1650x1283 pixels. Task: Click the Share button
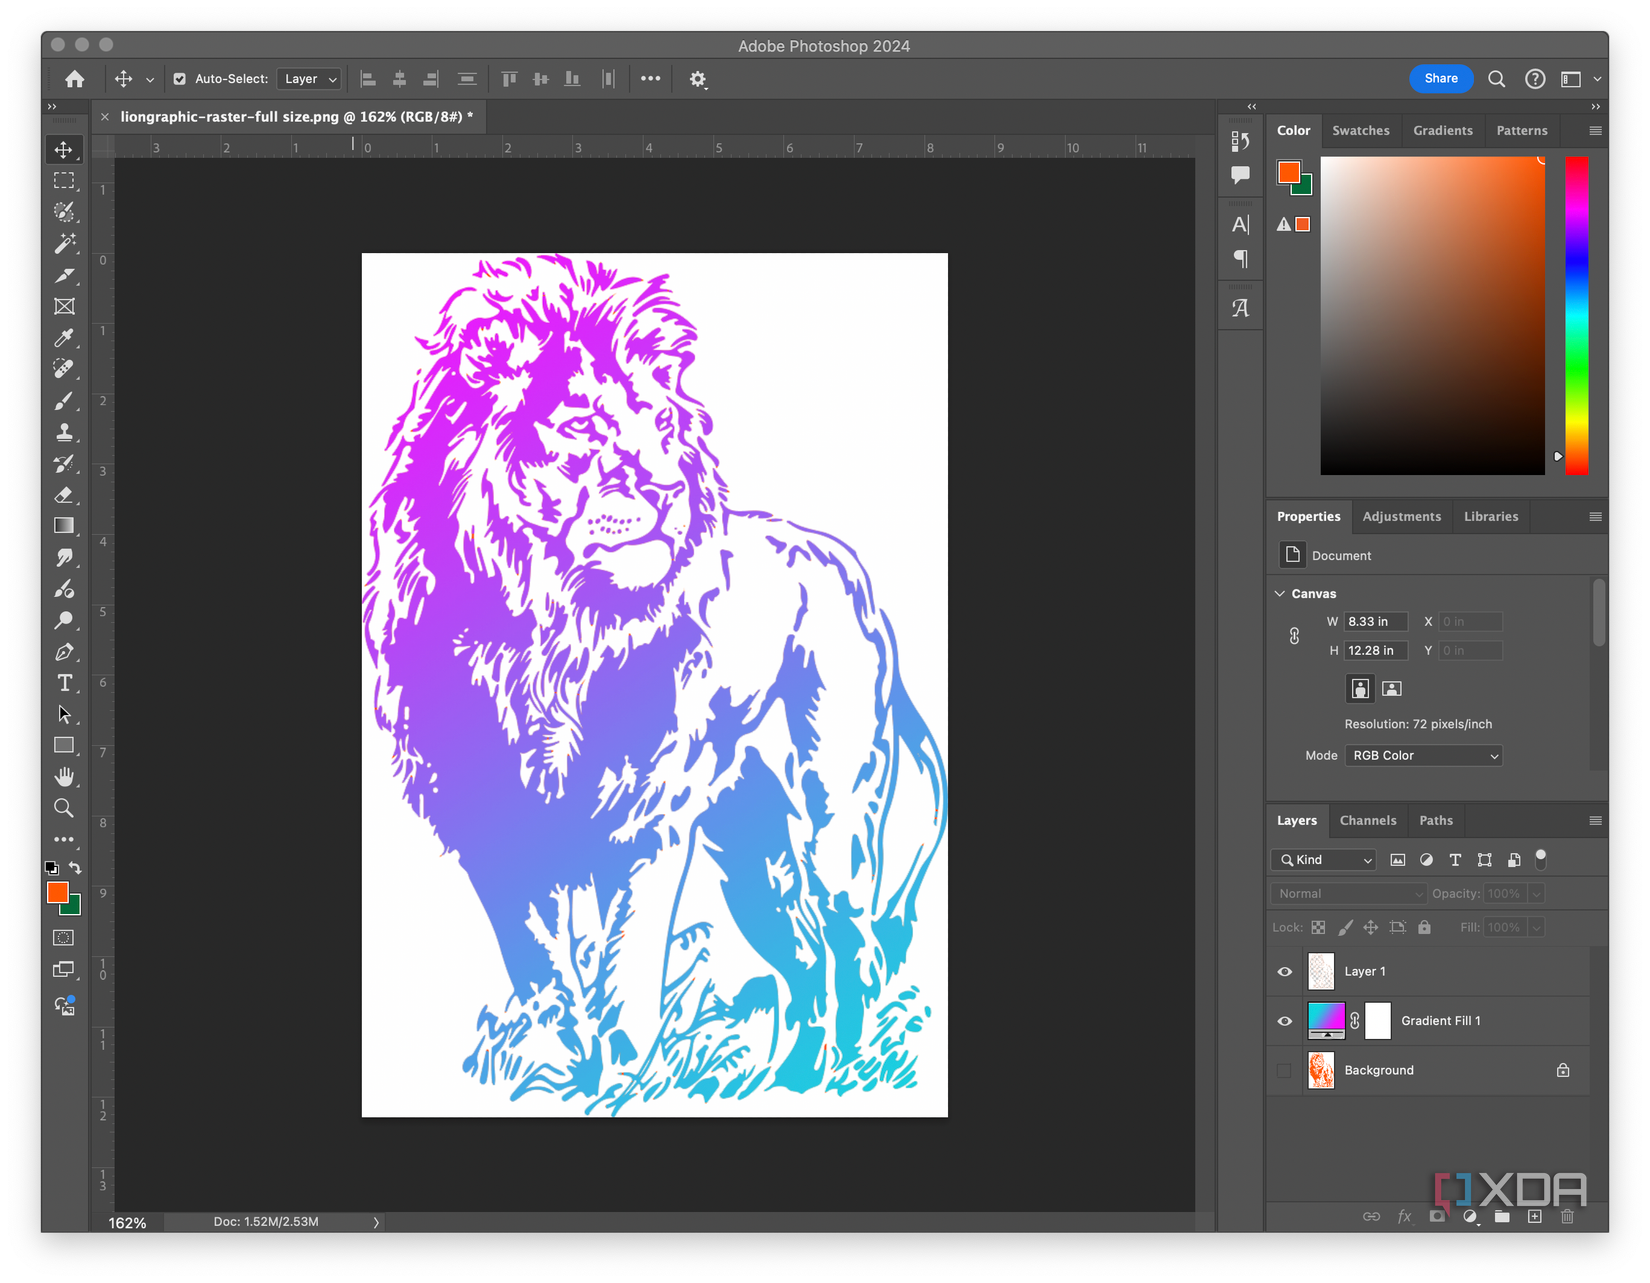coord(1441,79)
